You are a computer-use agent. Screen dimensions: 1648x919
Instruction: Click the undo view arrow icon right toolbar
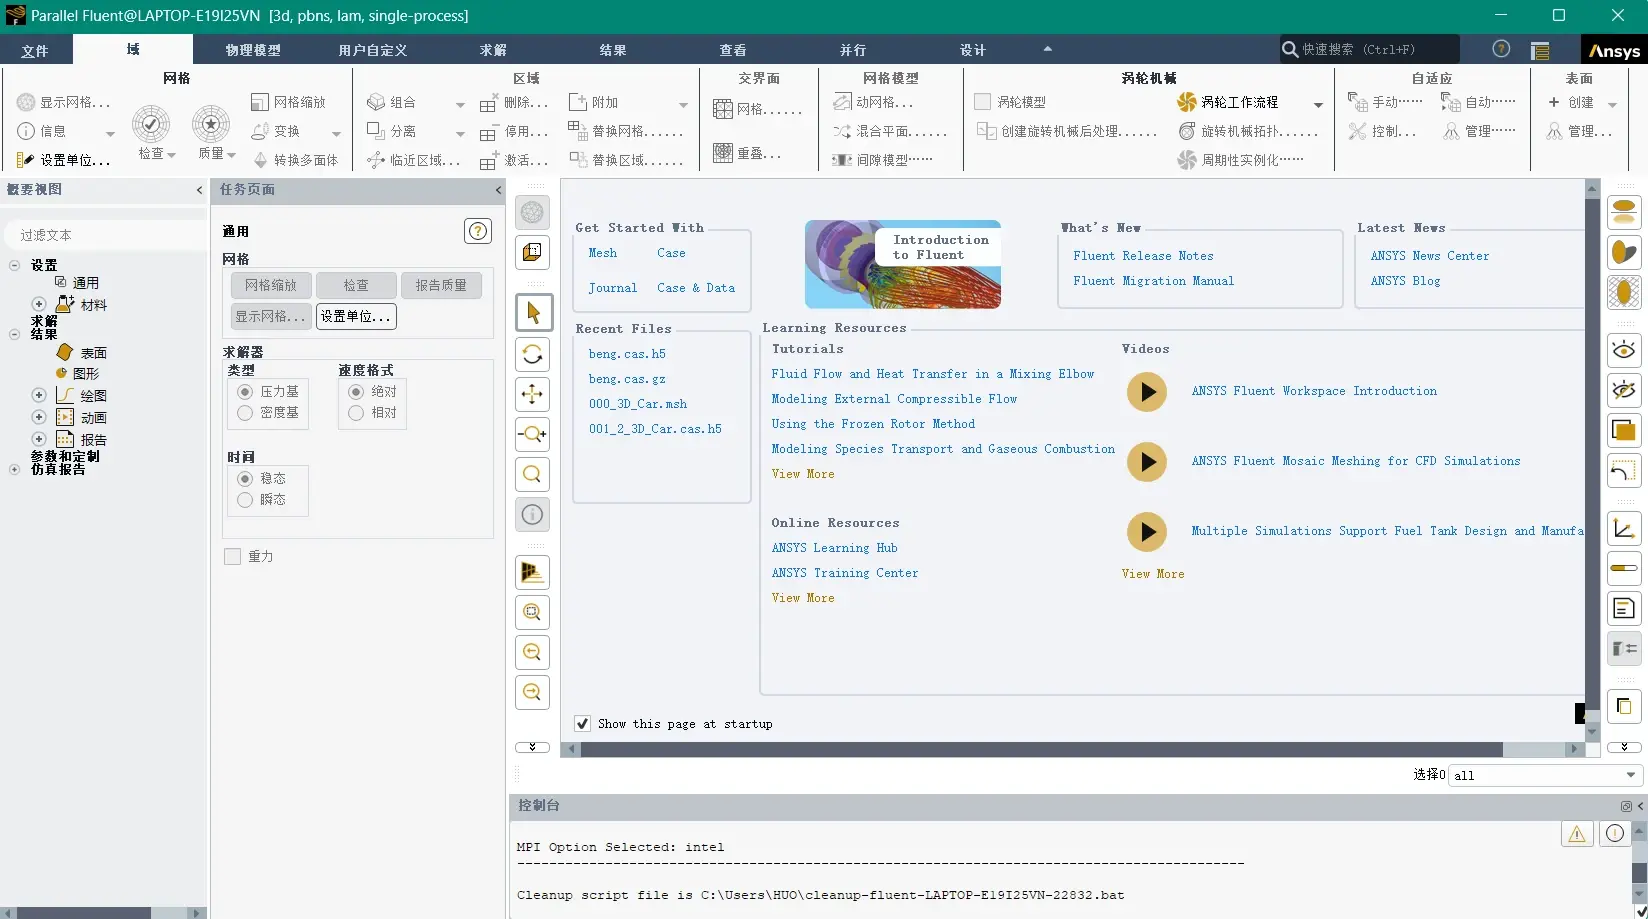coord(1624,470)
